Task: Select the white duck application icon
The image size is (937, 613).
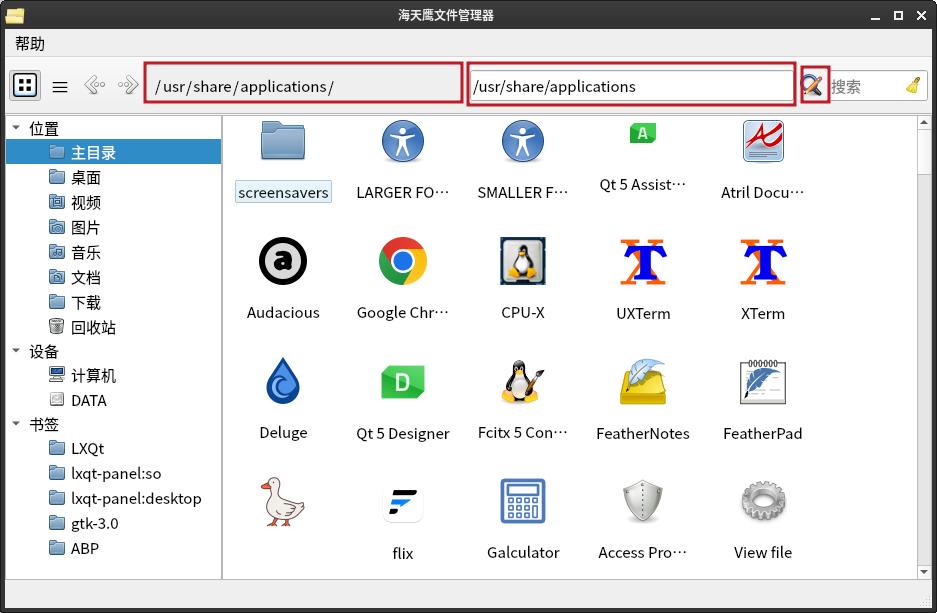Action: point(283,501)
